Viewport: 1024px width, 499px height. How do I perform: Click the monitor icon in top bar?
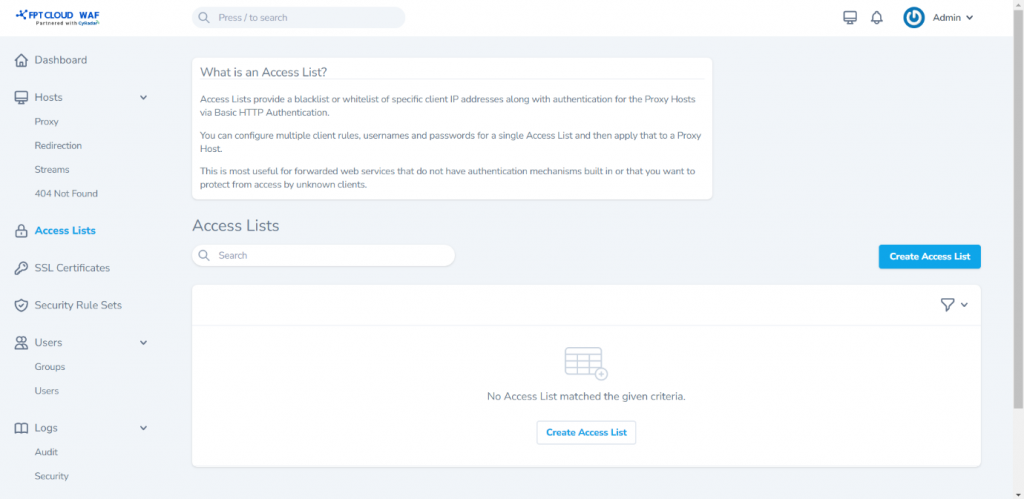pyautogui.click(x=850, y=18)
